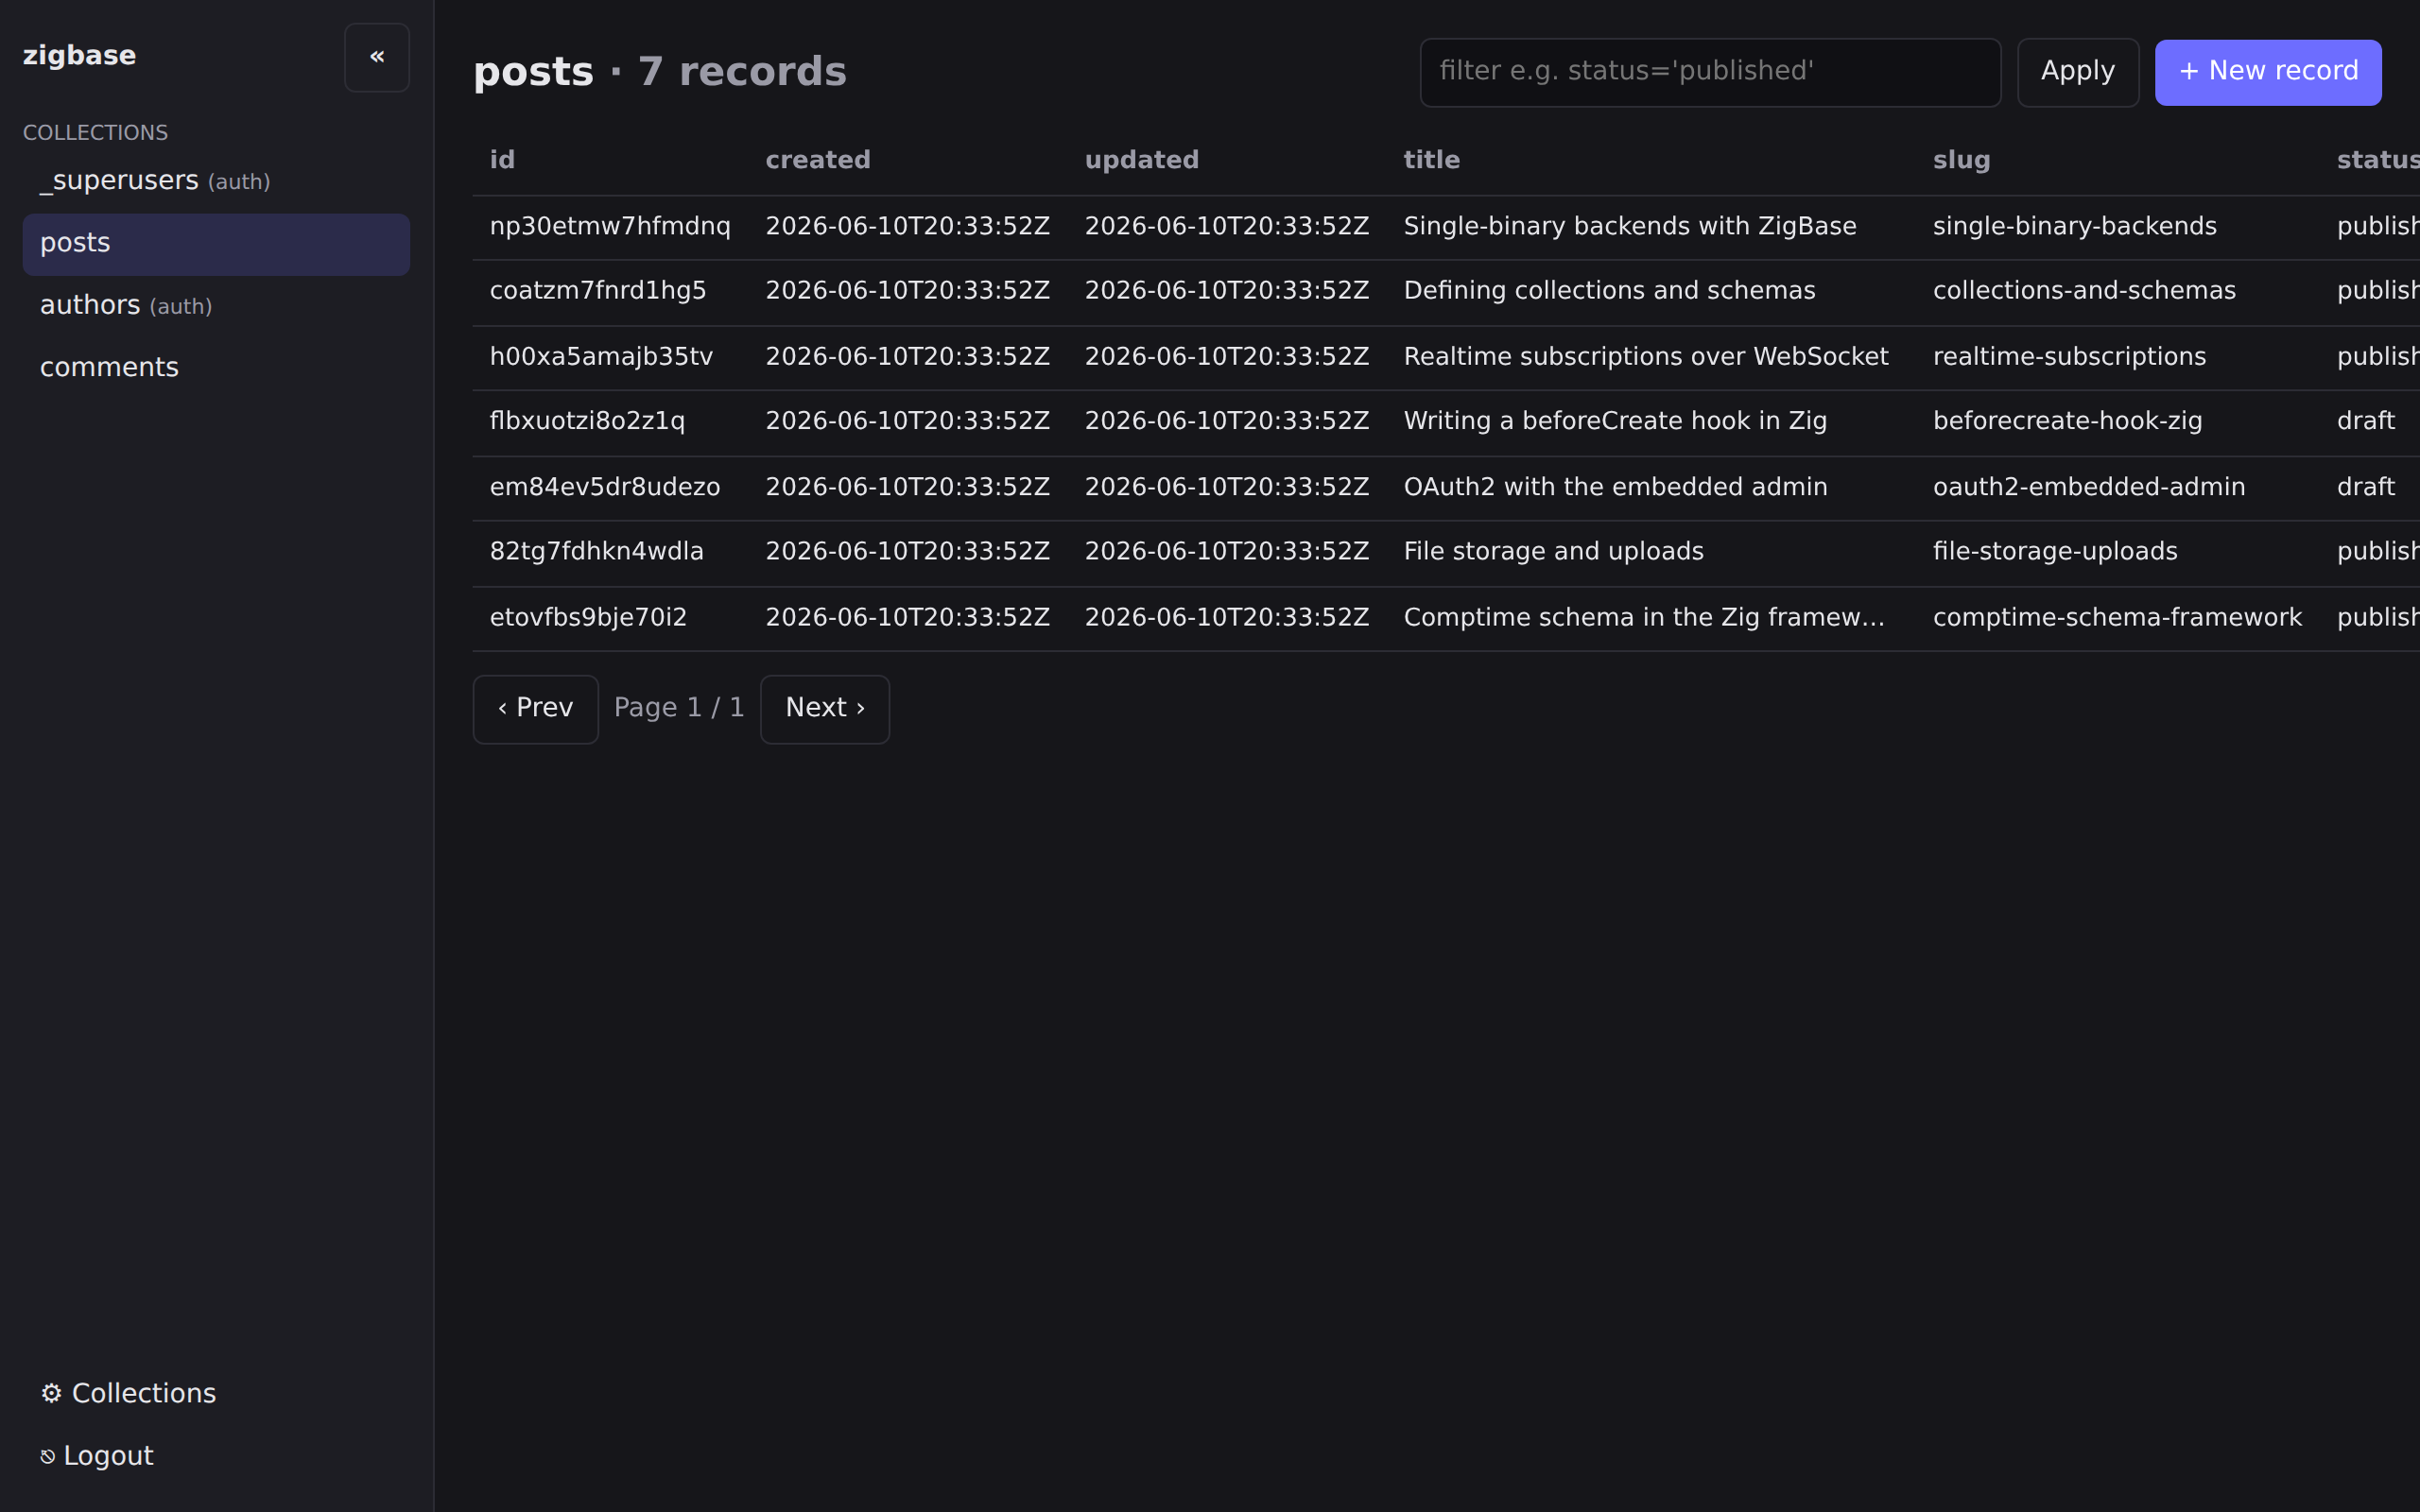Click the slug column header

(x=1961, y=160)
